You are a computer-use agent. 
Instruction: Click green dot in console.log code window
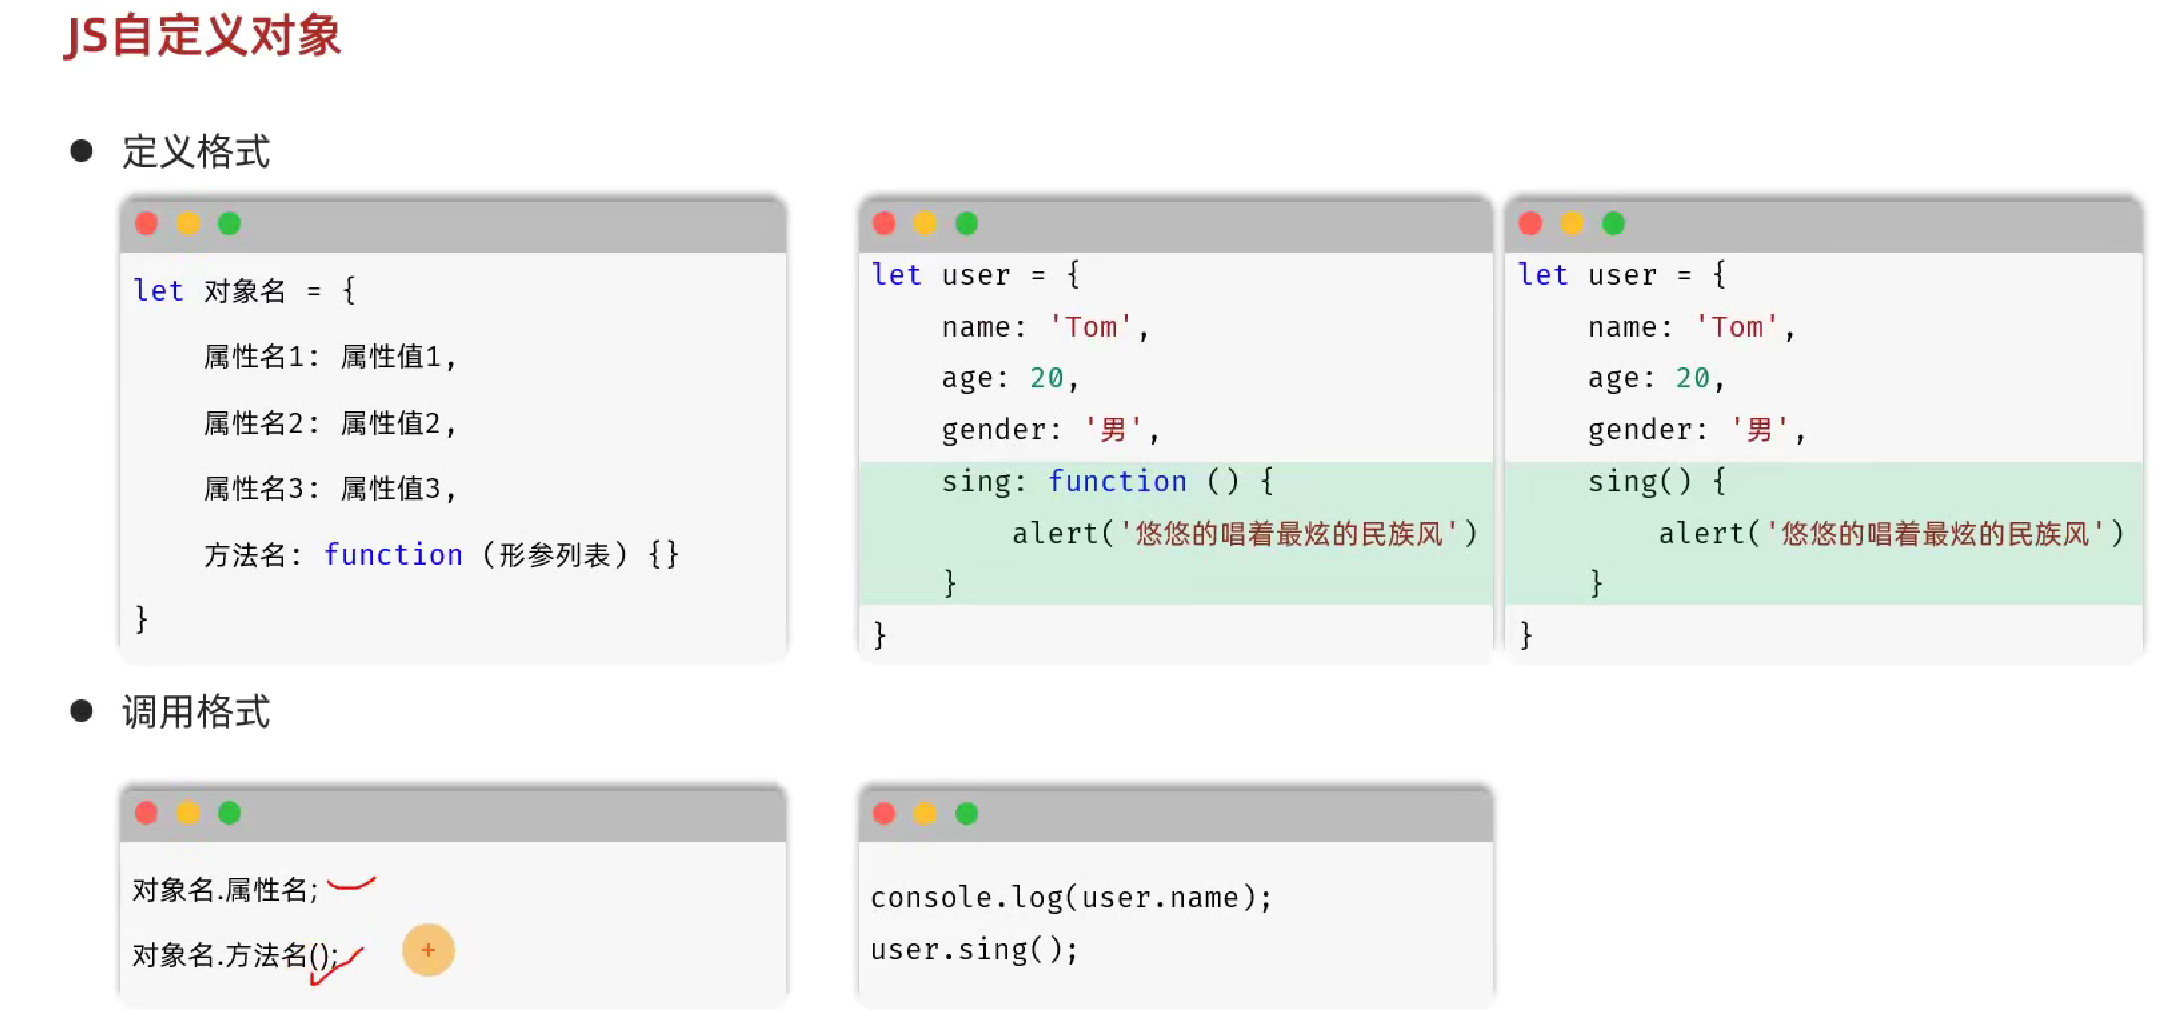966,813
